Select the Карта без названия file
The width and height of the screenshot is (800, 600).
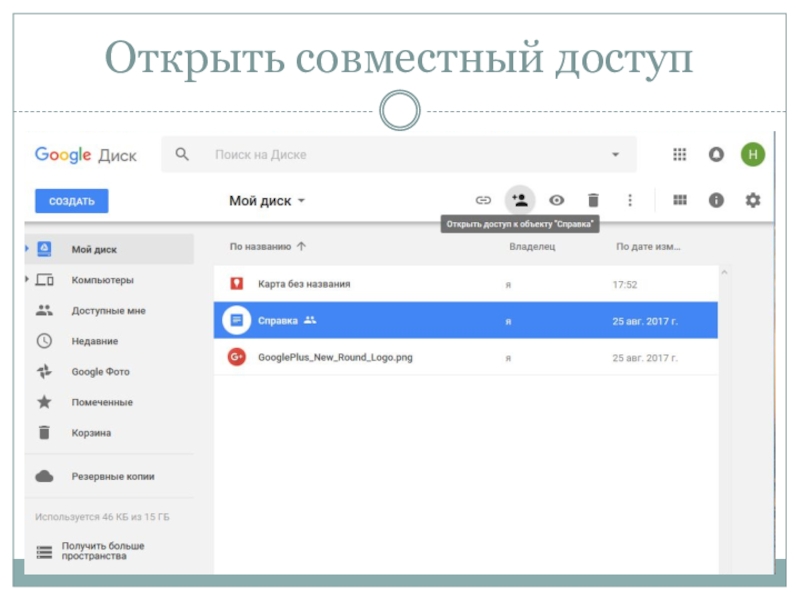pyautogui.click(x=465, y=284)
